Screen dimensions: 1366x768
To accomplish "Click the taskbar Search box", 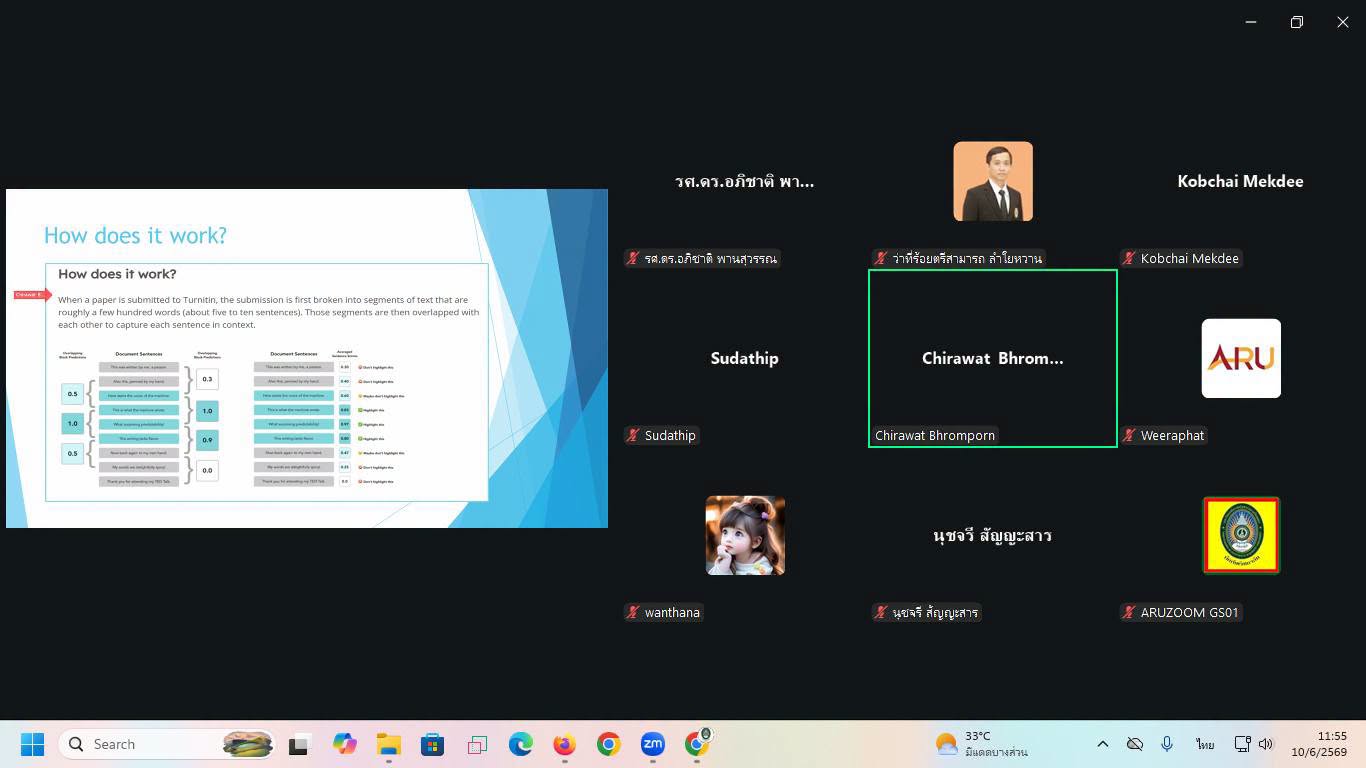I will tap(168, 744).
